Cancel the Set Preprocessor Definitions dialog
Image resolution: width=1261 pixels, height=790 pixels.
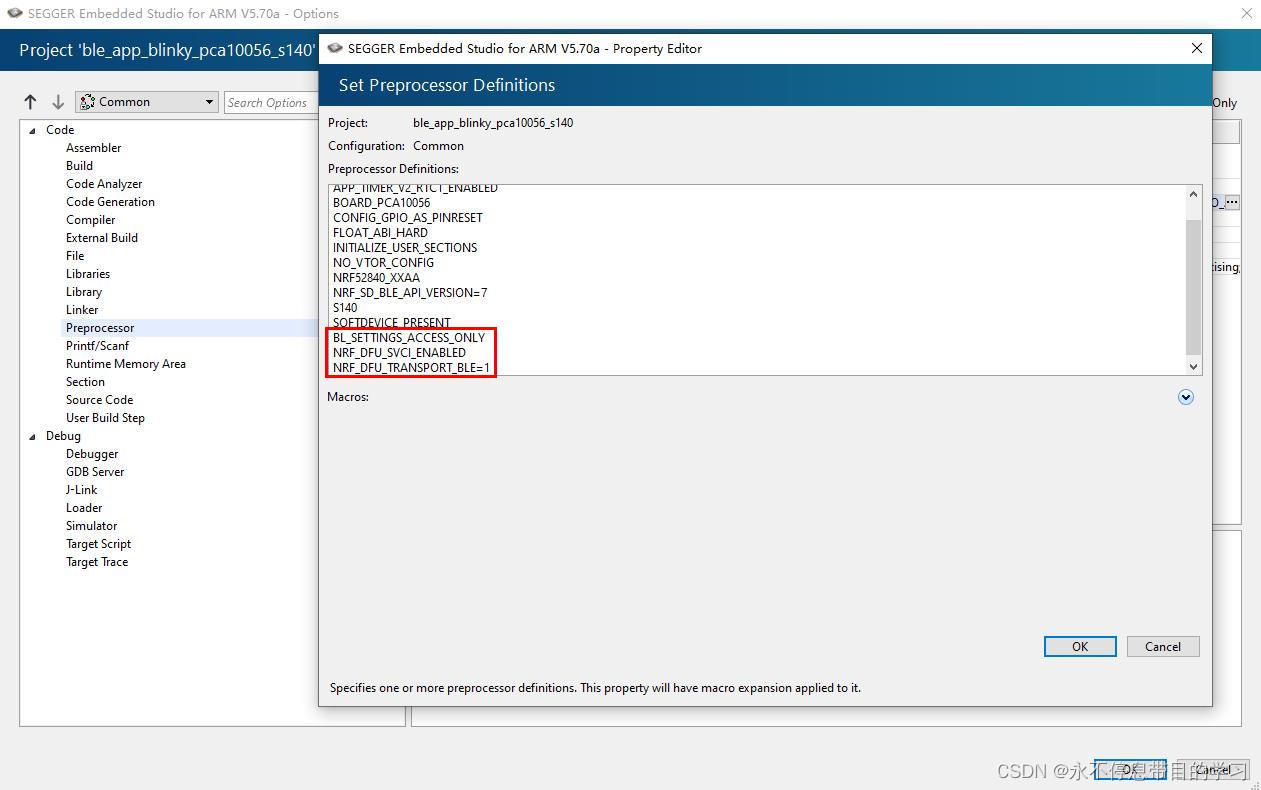[x=1162, y=646]
